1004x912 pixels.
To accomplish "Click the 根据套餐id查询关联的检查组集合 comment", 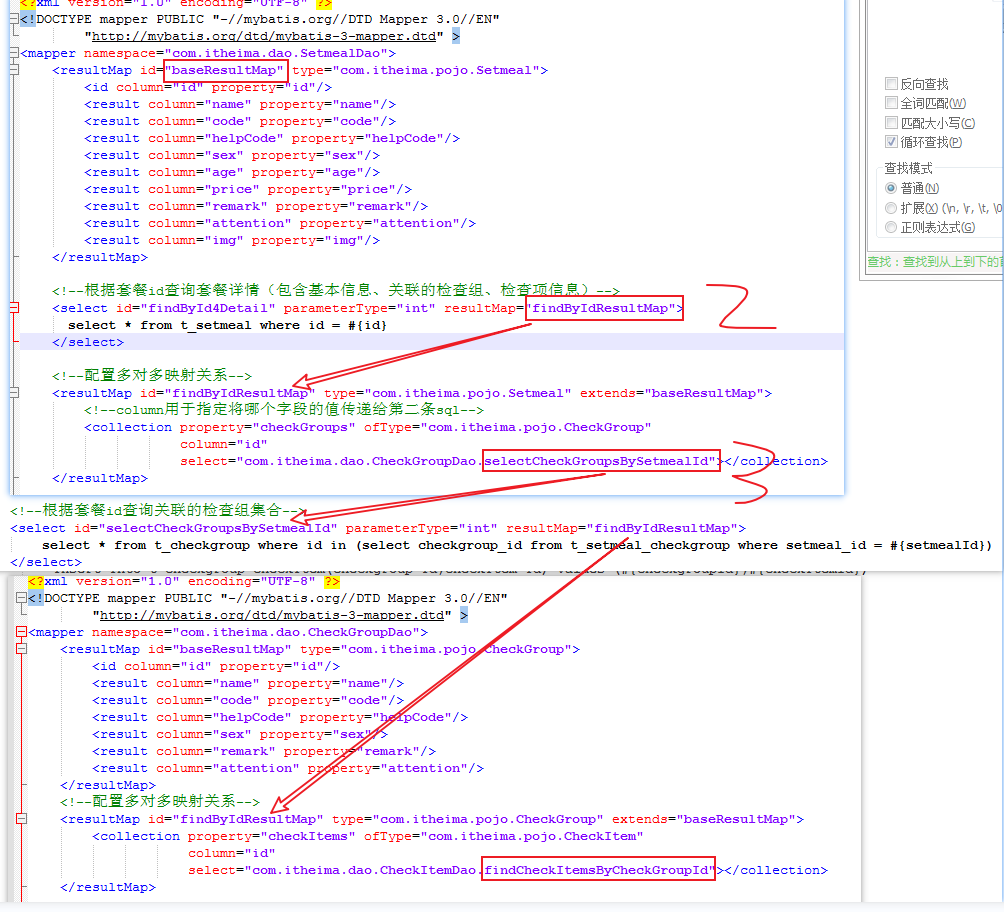I will [158, 510].
